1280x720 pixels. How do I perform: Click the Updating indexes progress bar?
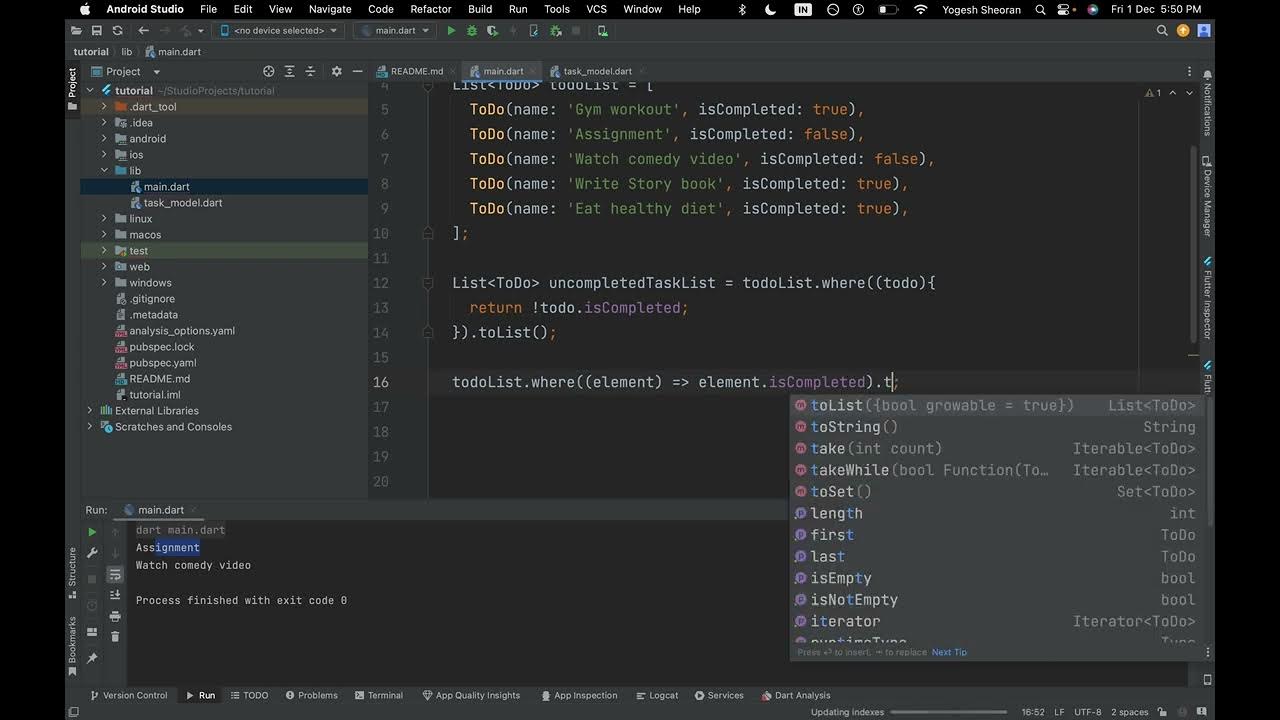click(x=948, y=712)
